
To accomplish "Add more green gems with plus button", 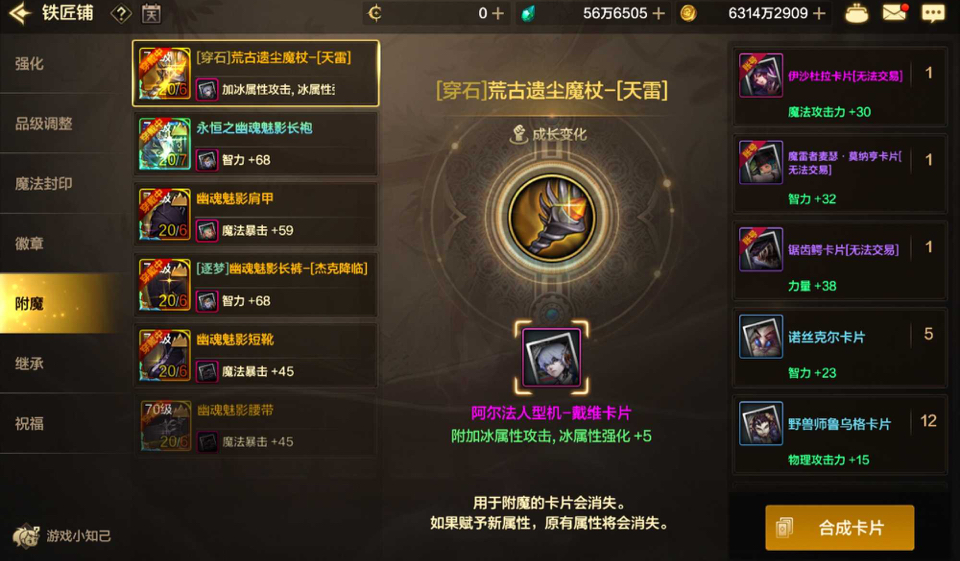I will tap(658, 13).
